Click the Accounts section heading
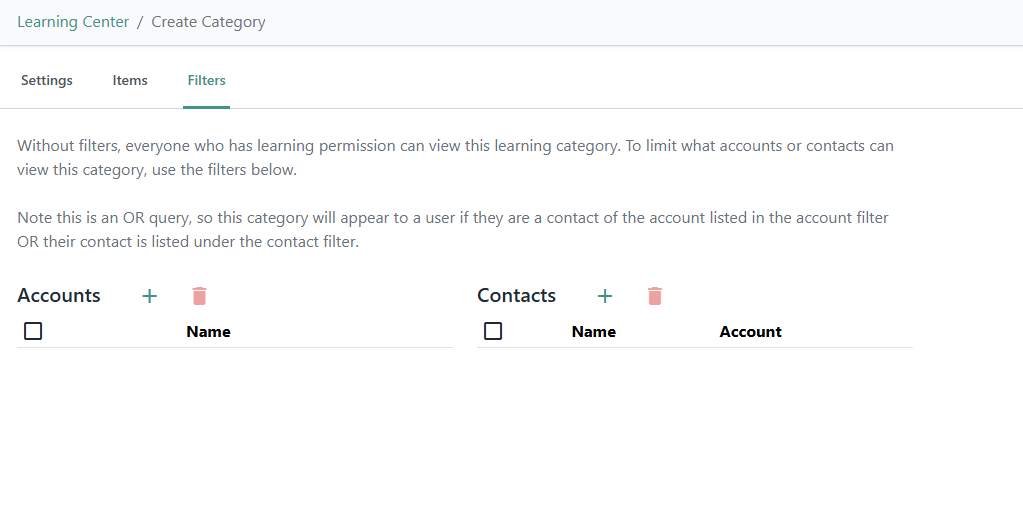Image resolution: width=1023 pixels, height=511 pixels. click(x=59, y=296)
